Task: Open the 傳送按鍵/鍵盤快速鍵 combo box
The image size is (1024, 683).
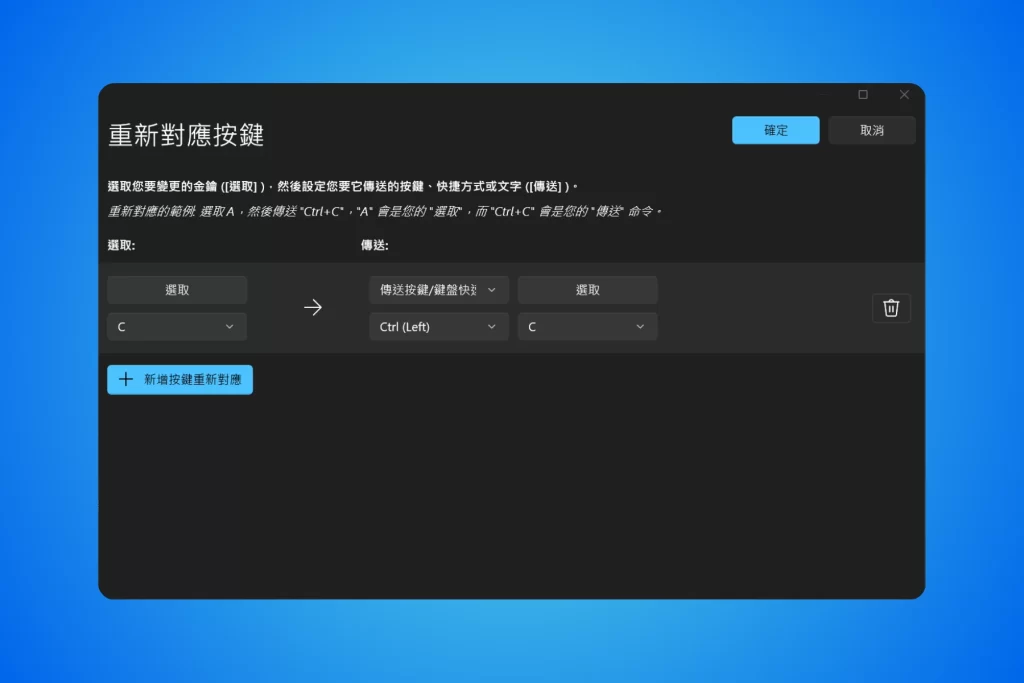Action: 438,289
